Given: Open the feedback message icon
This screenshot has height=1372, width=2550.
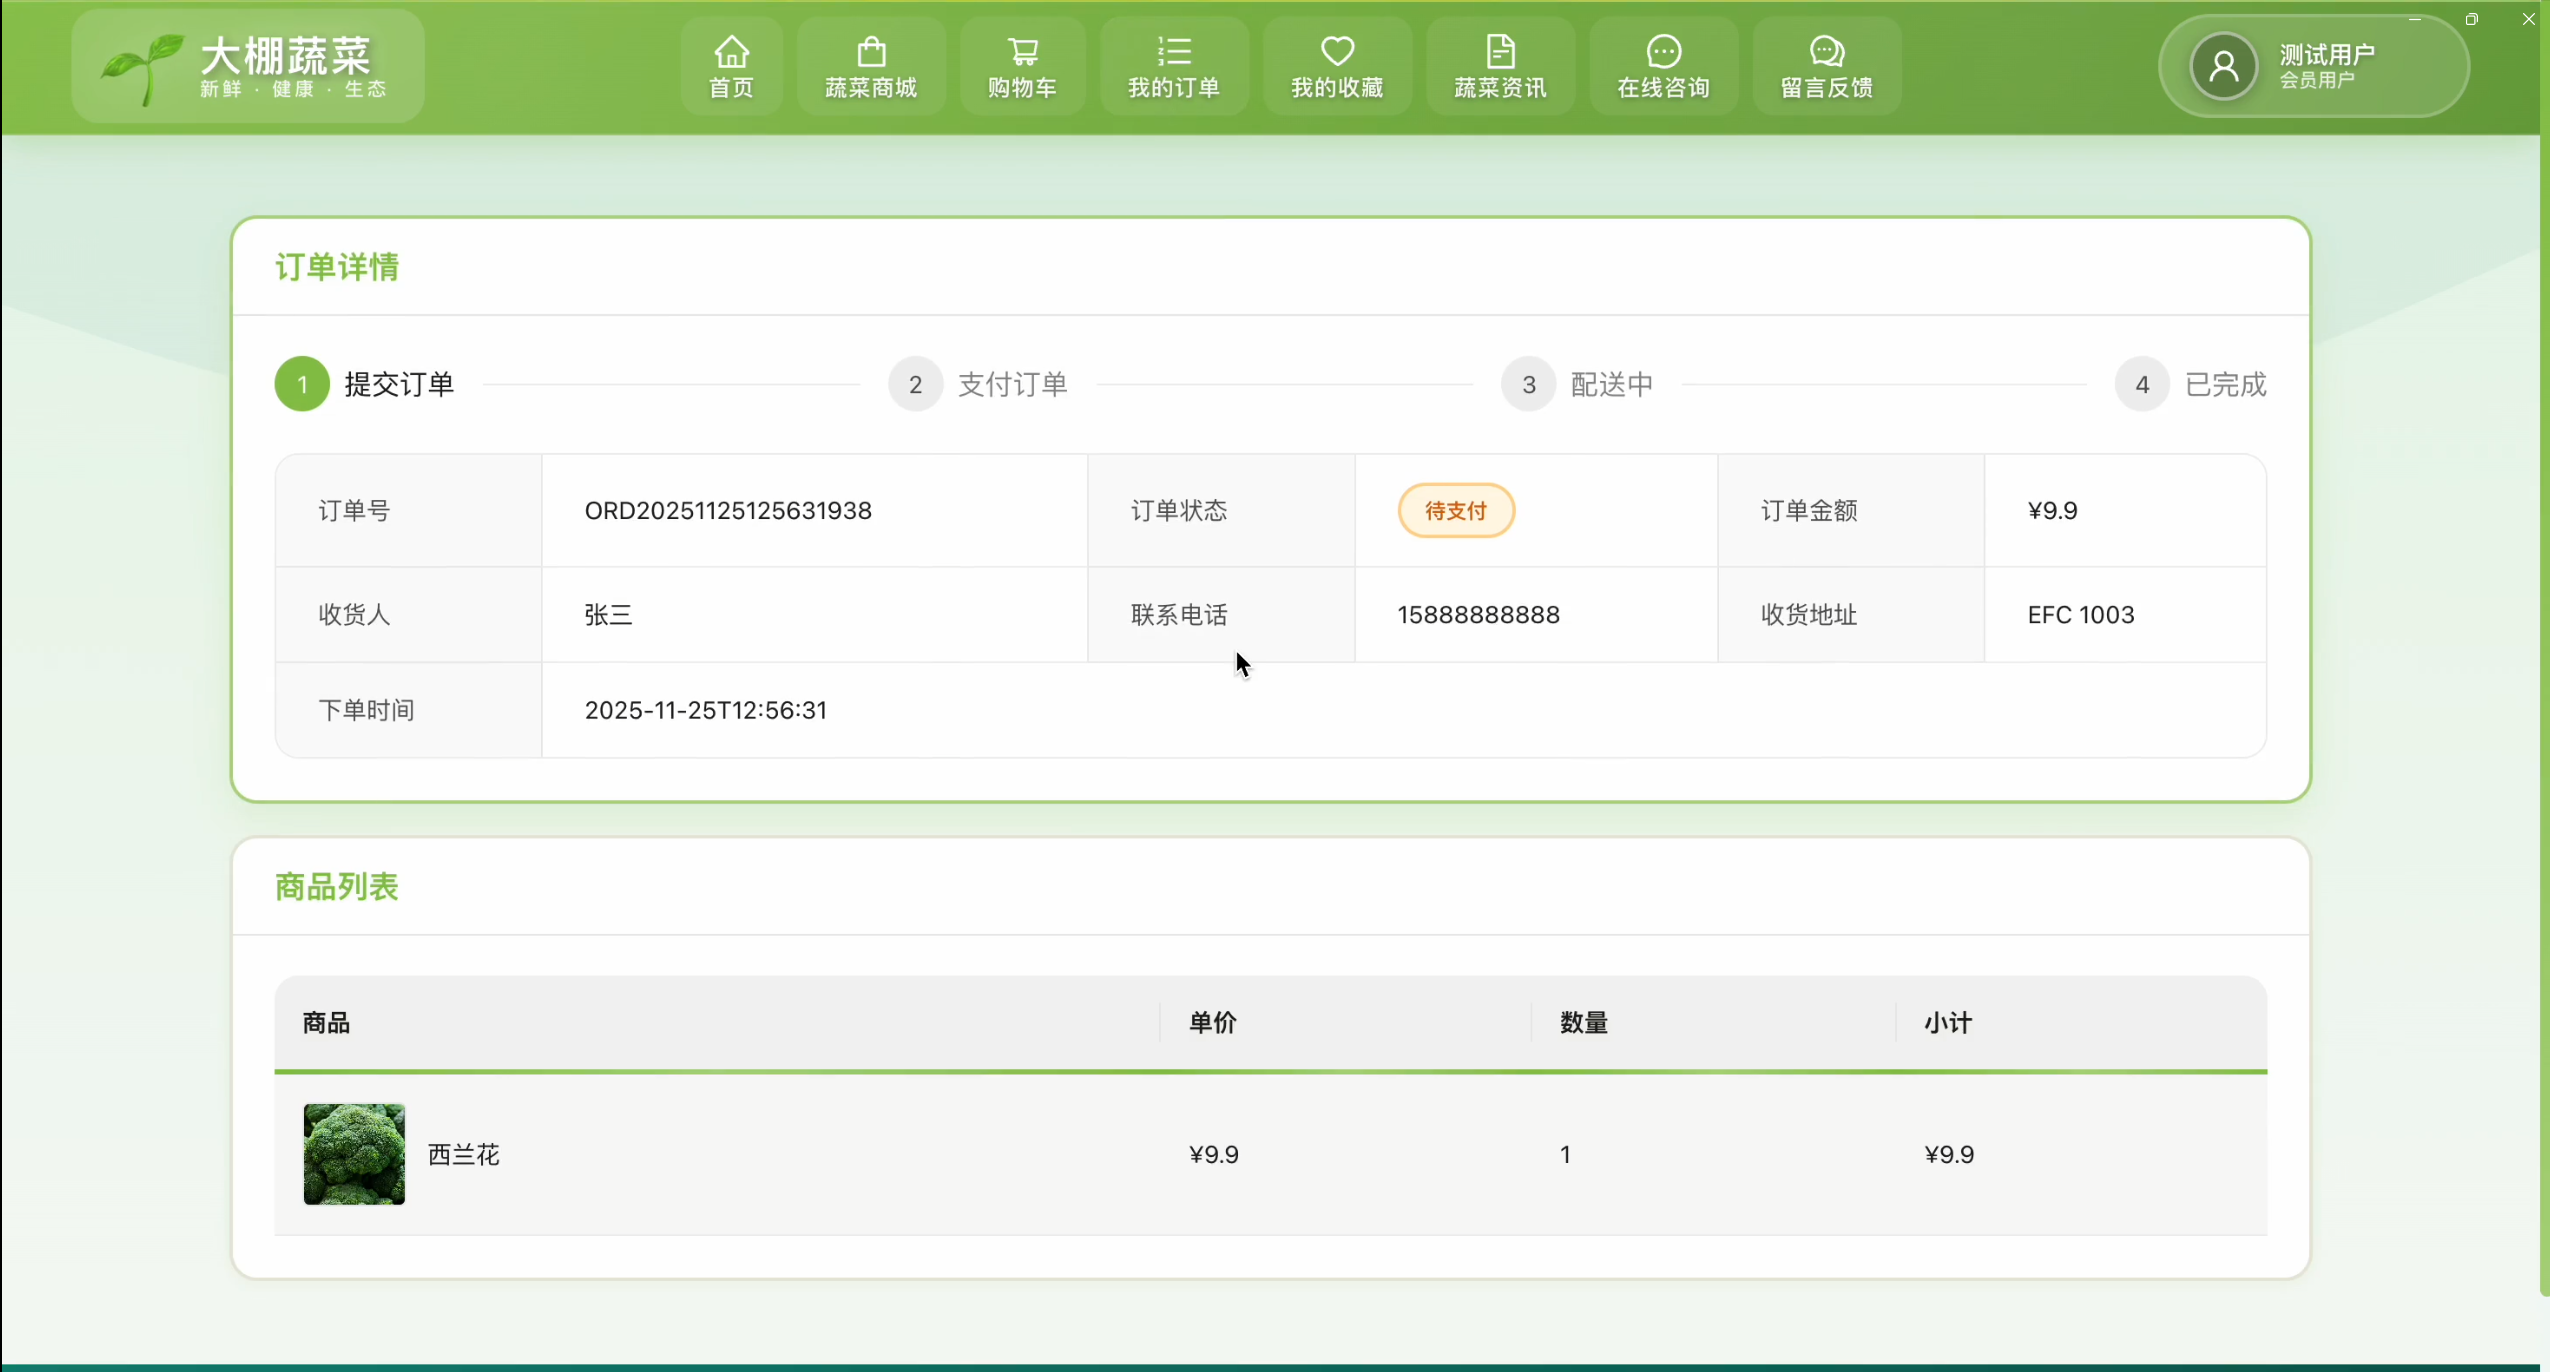Looking at the screenshot, I should [1826, 52].
